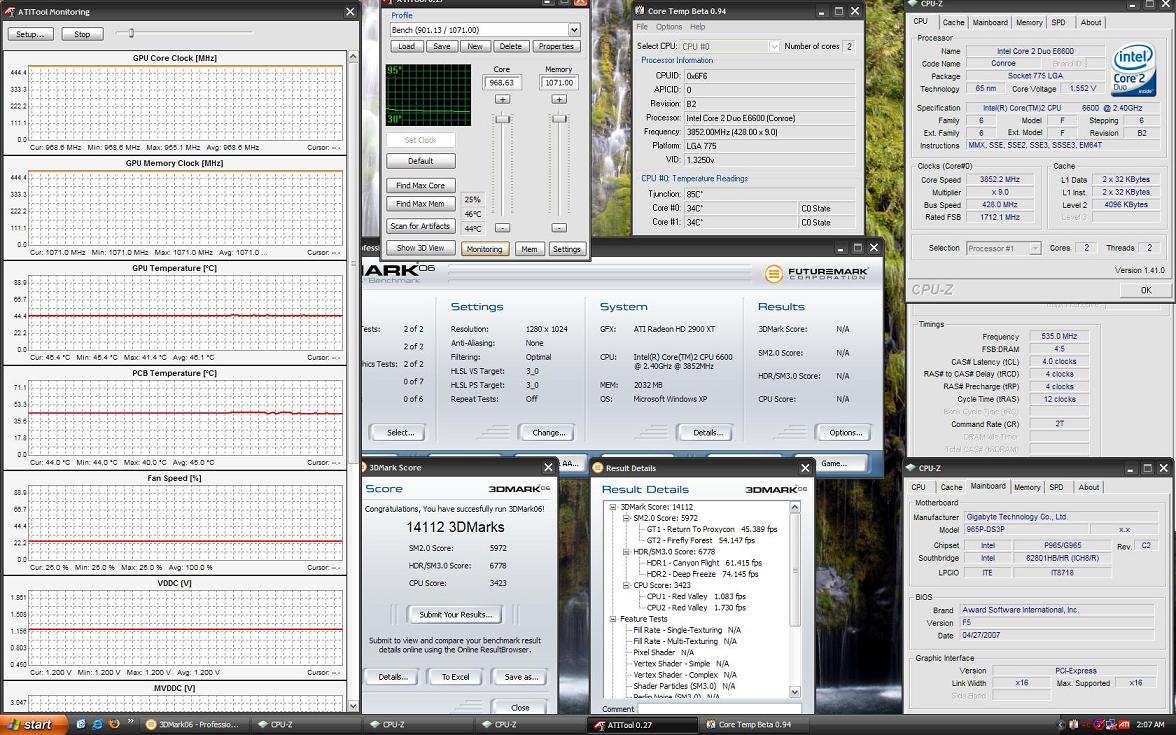Open ATITool Mem settings

pyautogui.click(x=530, y=249)
